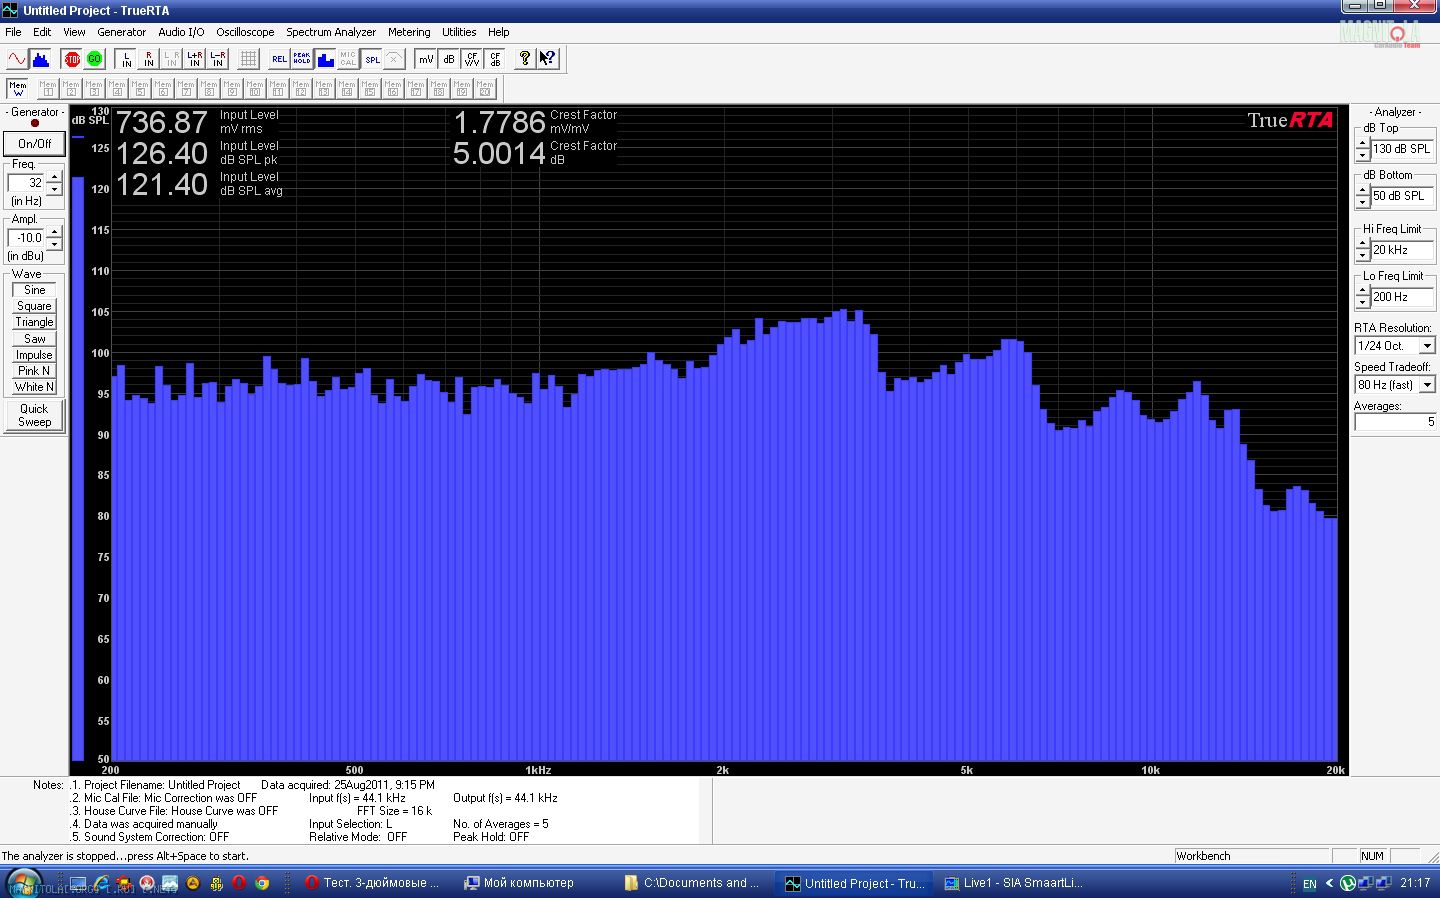Open the Spectrum Analyzer menu
Image resolution: width=1440 pixels, height=900 pixels.
(x=330, y=32)
